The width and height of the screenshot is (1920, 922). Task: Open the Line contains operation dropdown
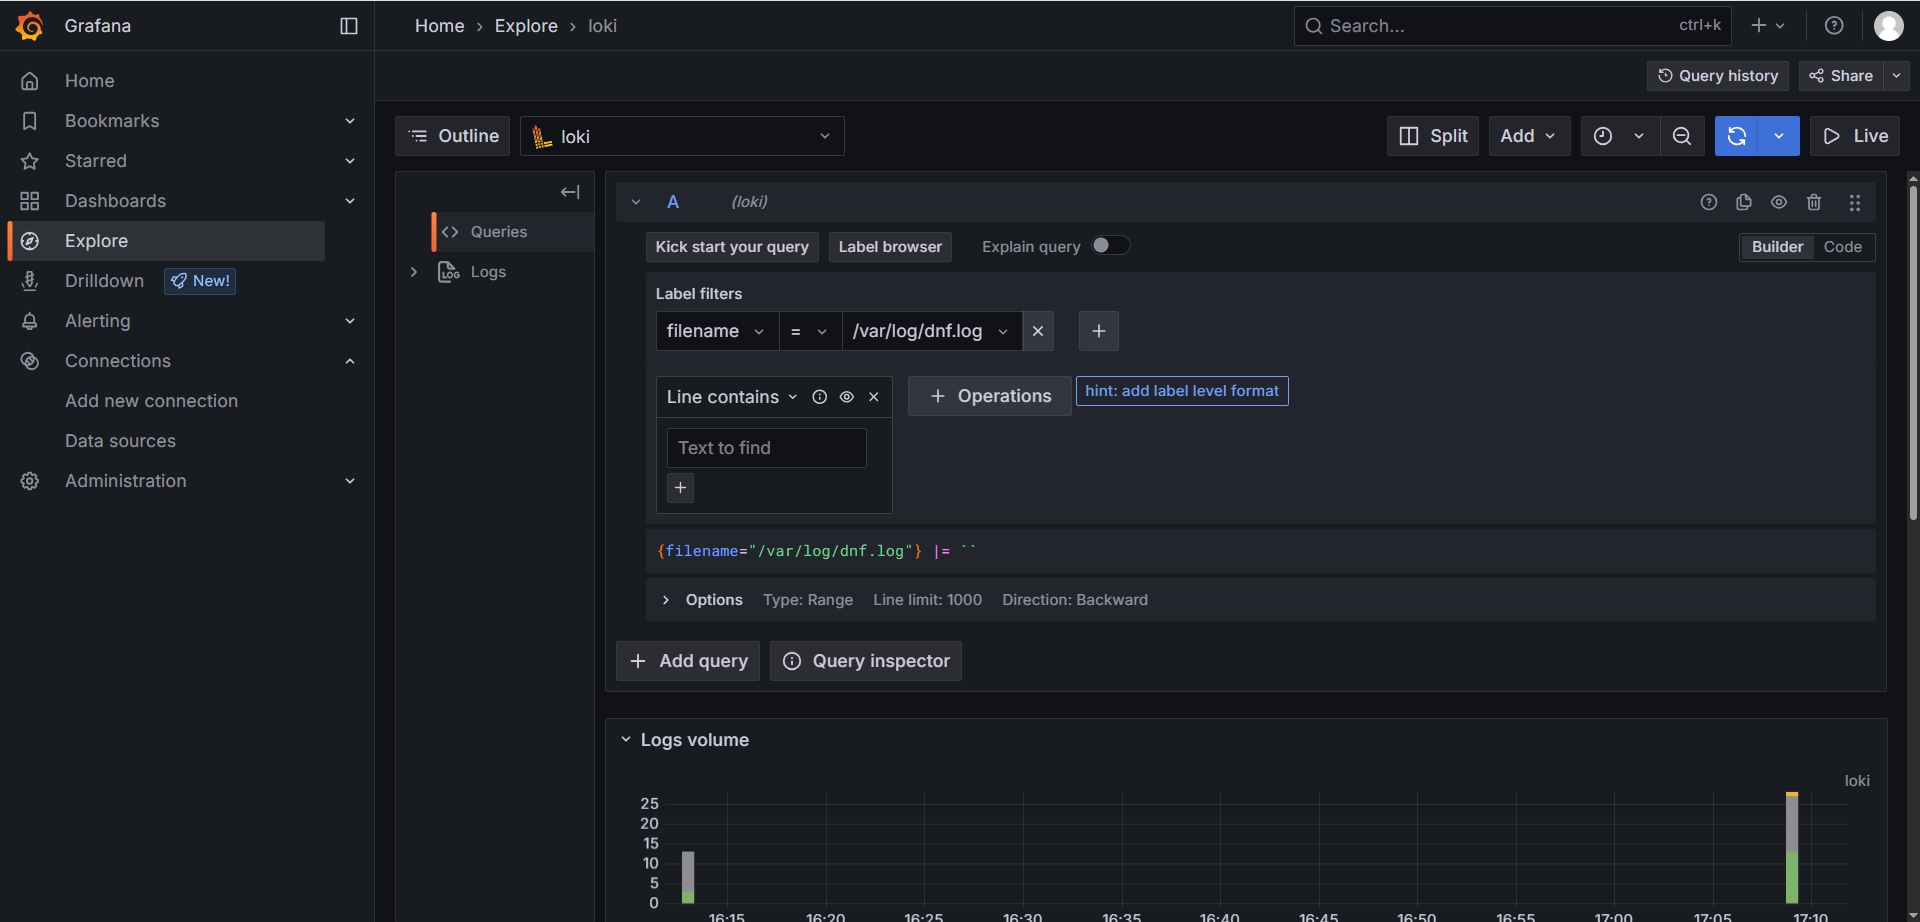(732, 397)
